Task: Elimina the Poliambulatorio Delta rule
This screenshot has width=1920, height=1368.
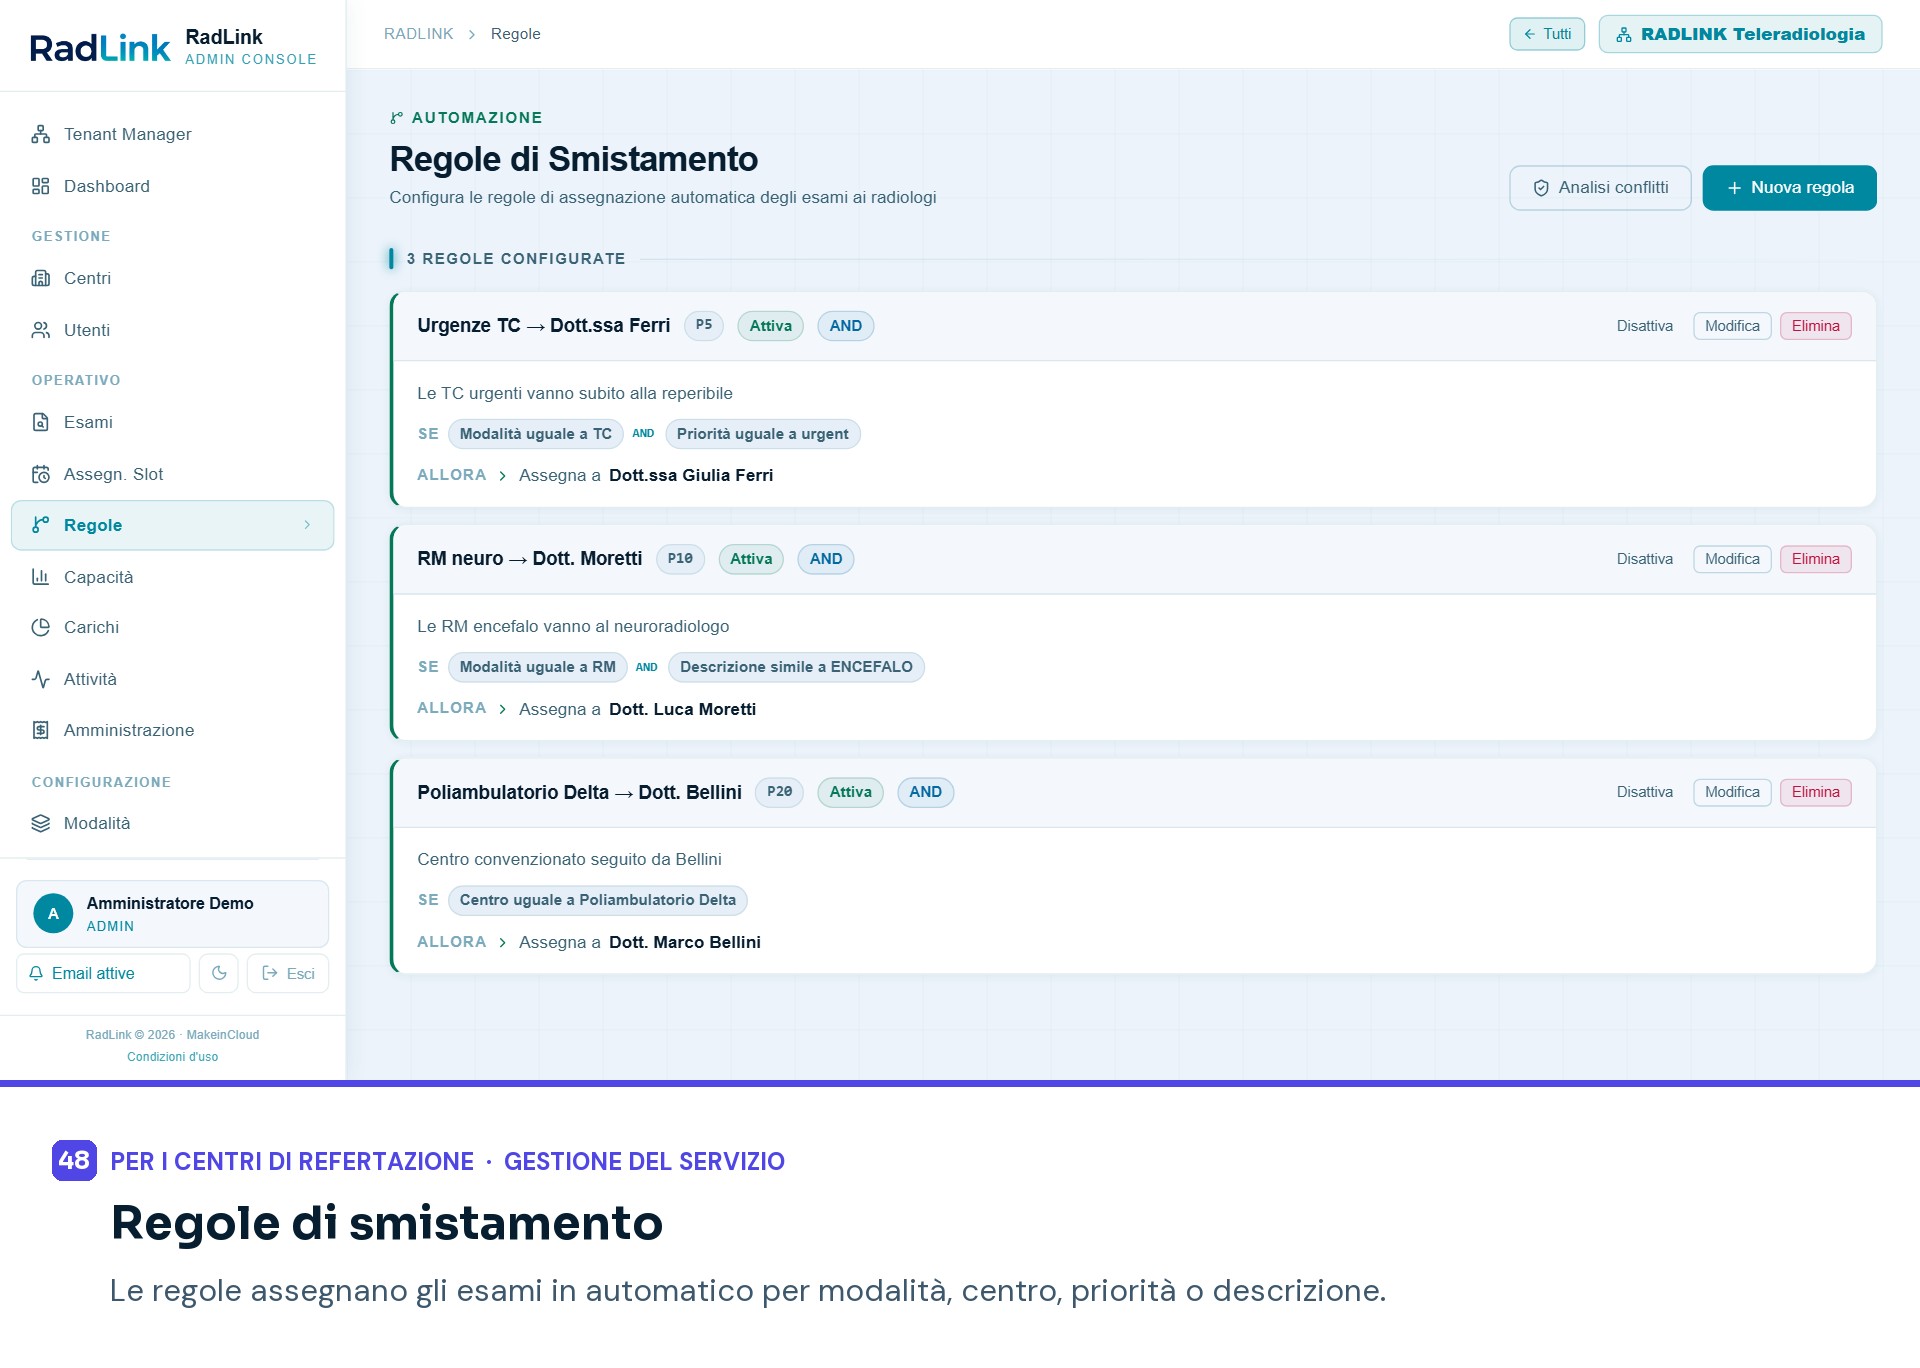Action: pyautogui.click(x=1815, y=792)
